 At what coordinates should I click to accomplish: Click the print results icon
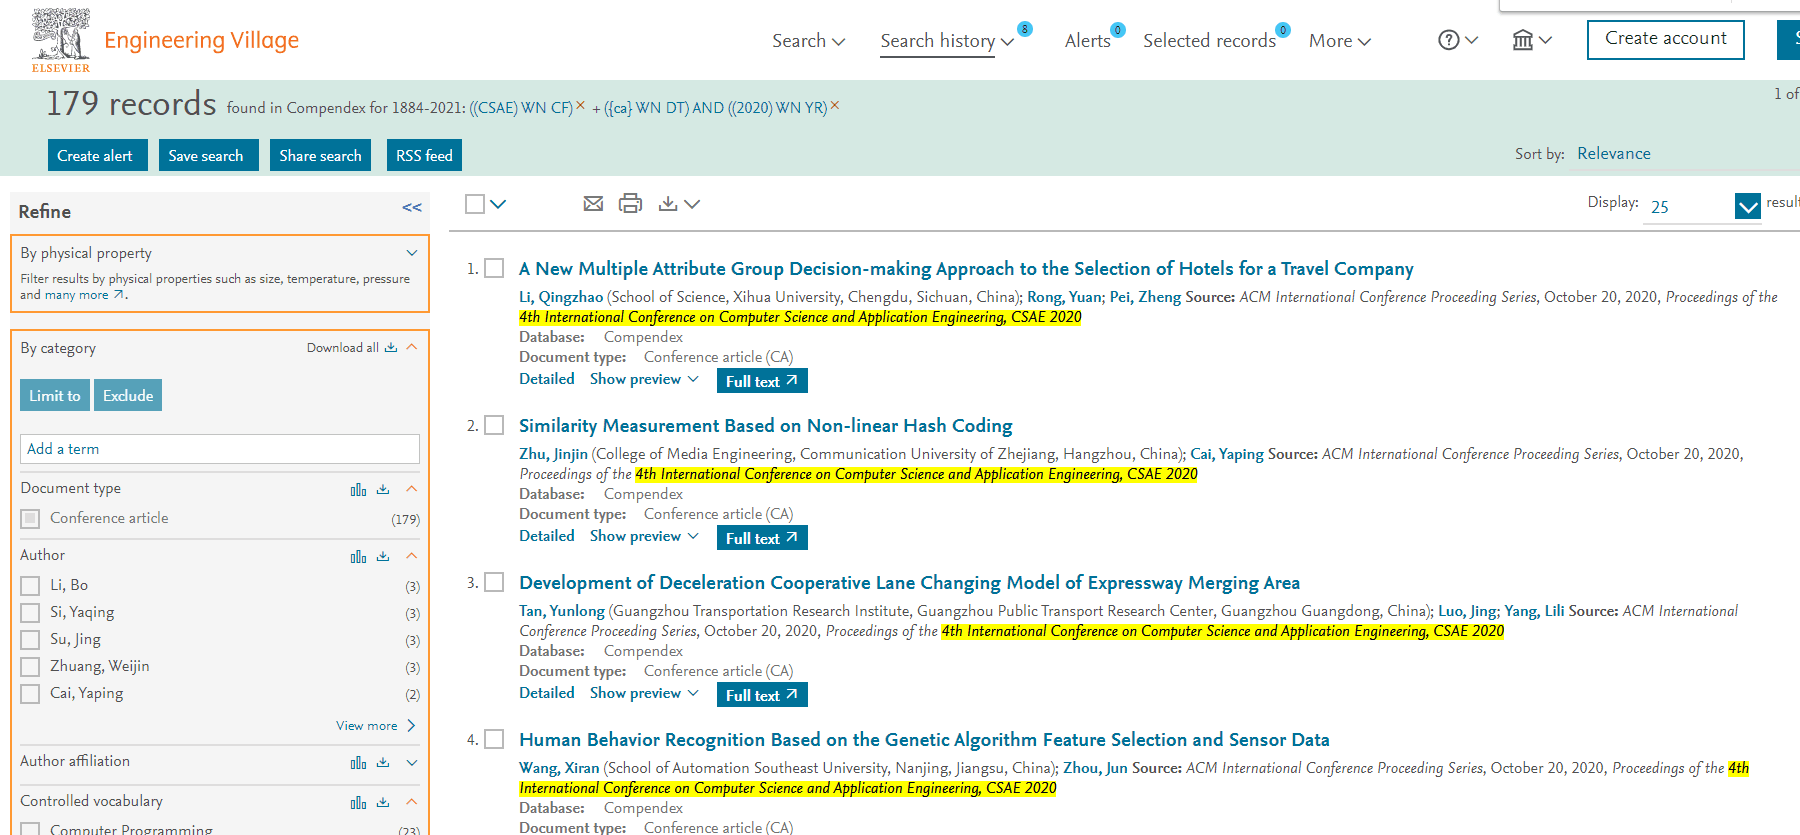tap(630, 204)
